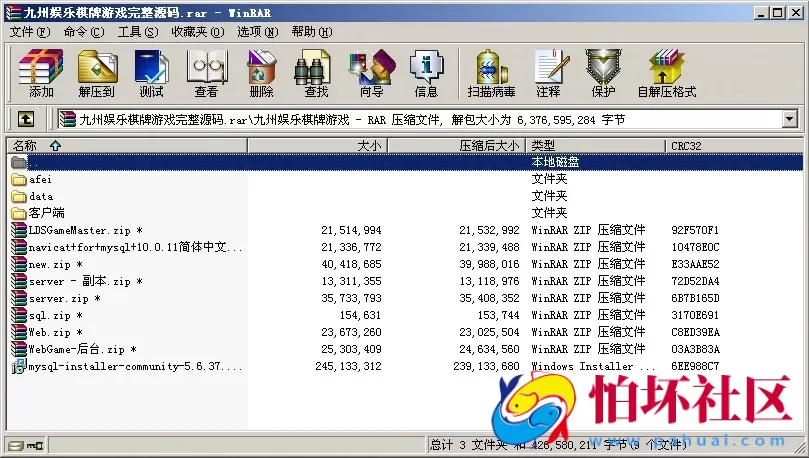The width and height of the screenshot is (809, 458).
Task: Click the size value 245,133,312
Action: pos(348,366)
